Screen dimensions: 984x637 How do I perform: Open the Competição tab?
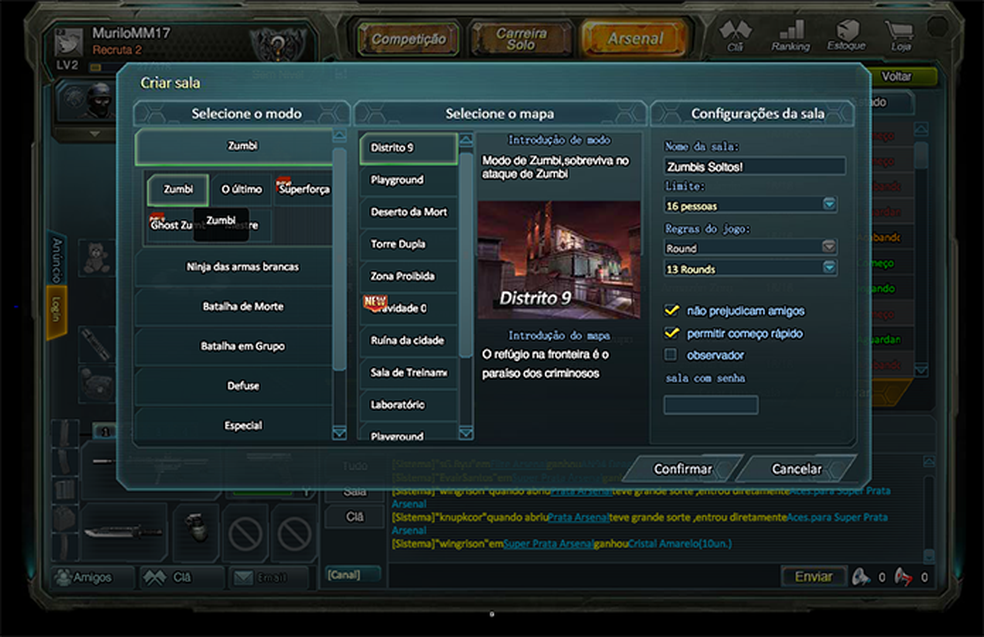click(x=409, y=39)
